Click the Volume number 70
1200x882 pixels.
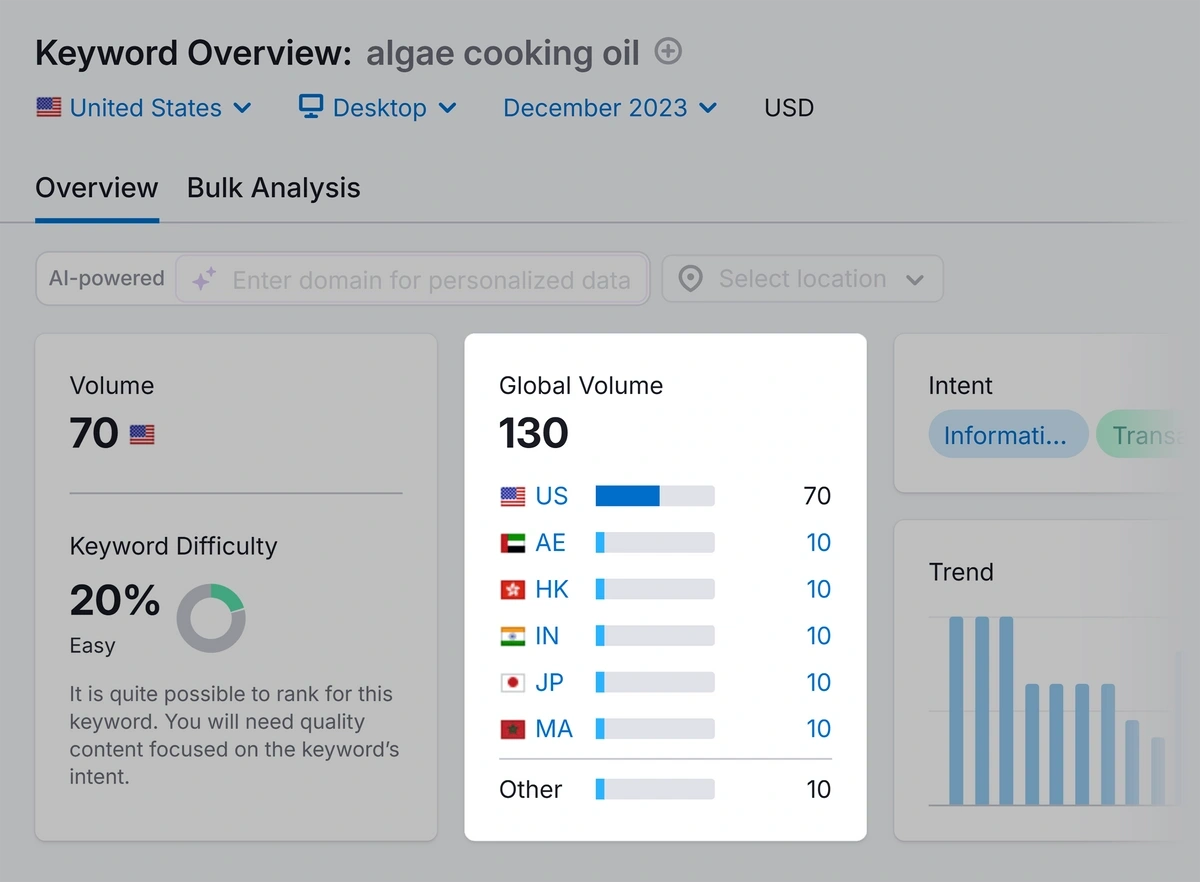pyautogui.click(x=95, y=434)
